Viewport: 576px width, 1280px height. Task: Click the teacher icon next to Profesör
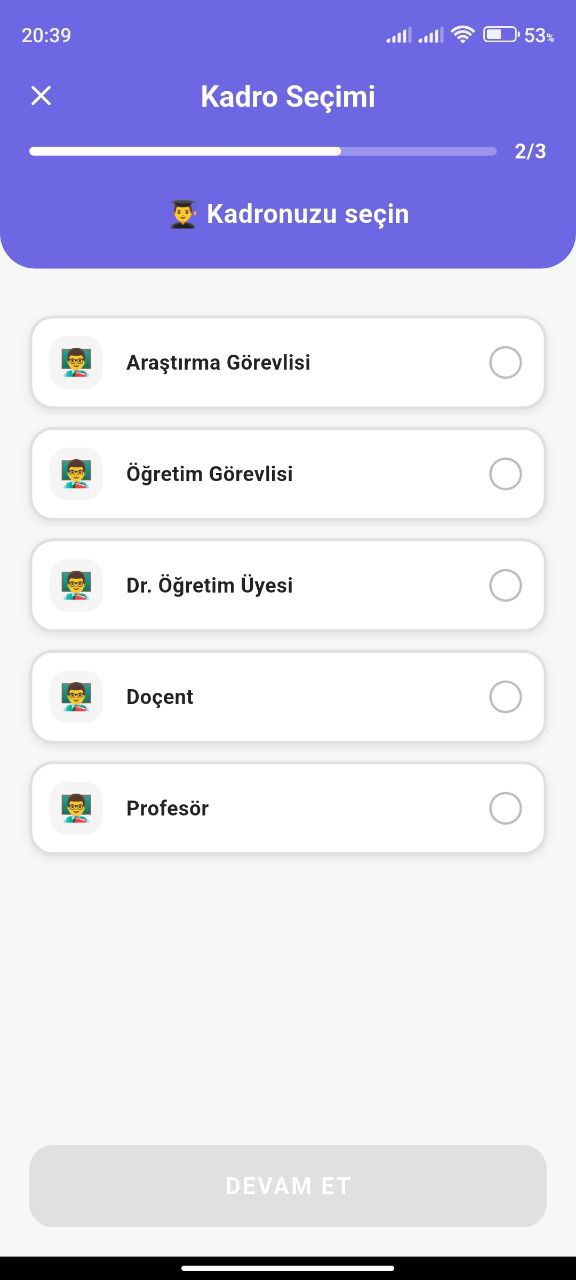point(76,807)
